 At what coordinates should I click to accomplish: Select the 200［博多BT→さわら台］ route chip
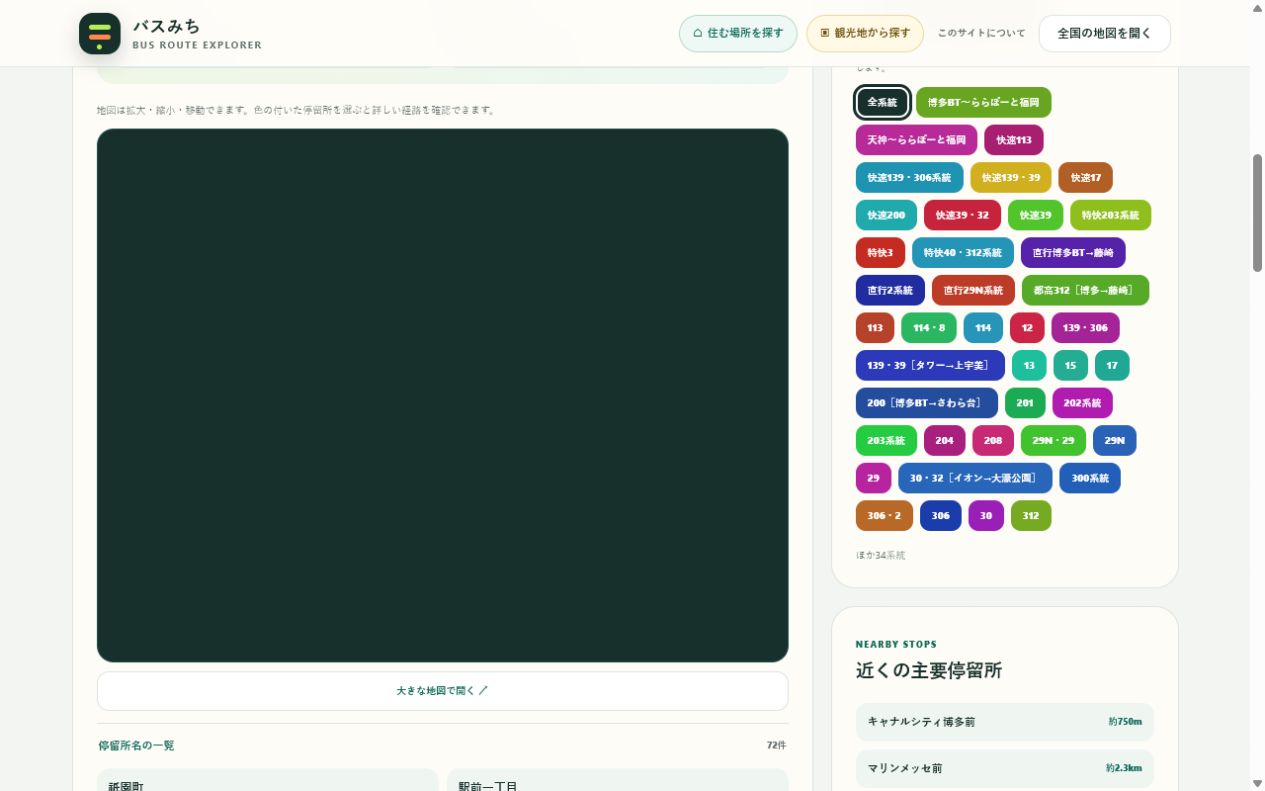tap(927, 403)
